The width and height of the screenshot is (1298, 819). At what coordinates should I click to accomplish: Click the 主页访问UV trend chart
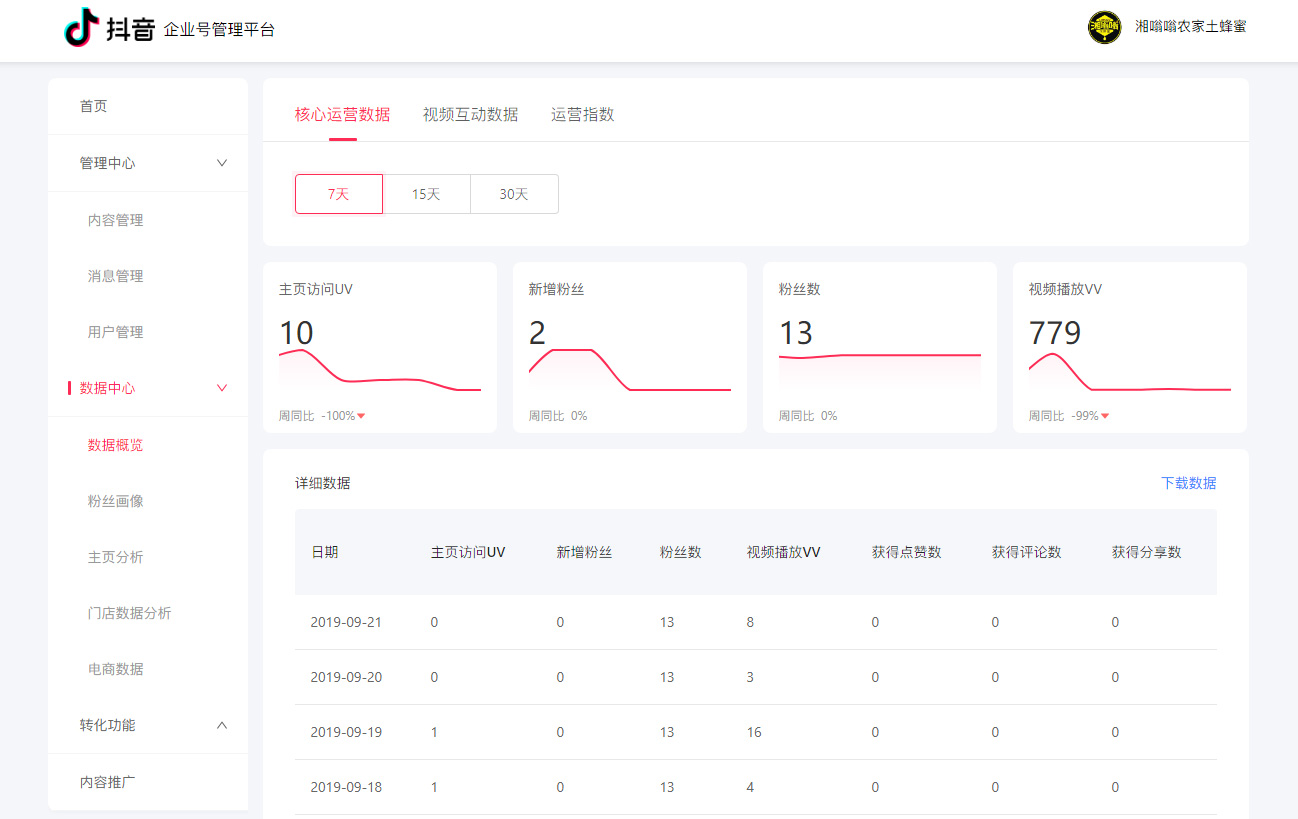click(380, 370)
